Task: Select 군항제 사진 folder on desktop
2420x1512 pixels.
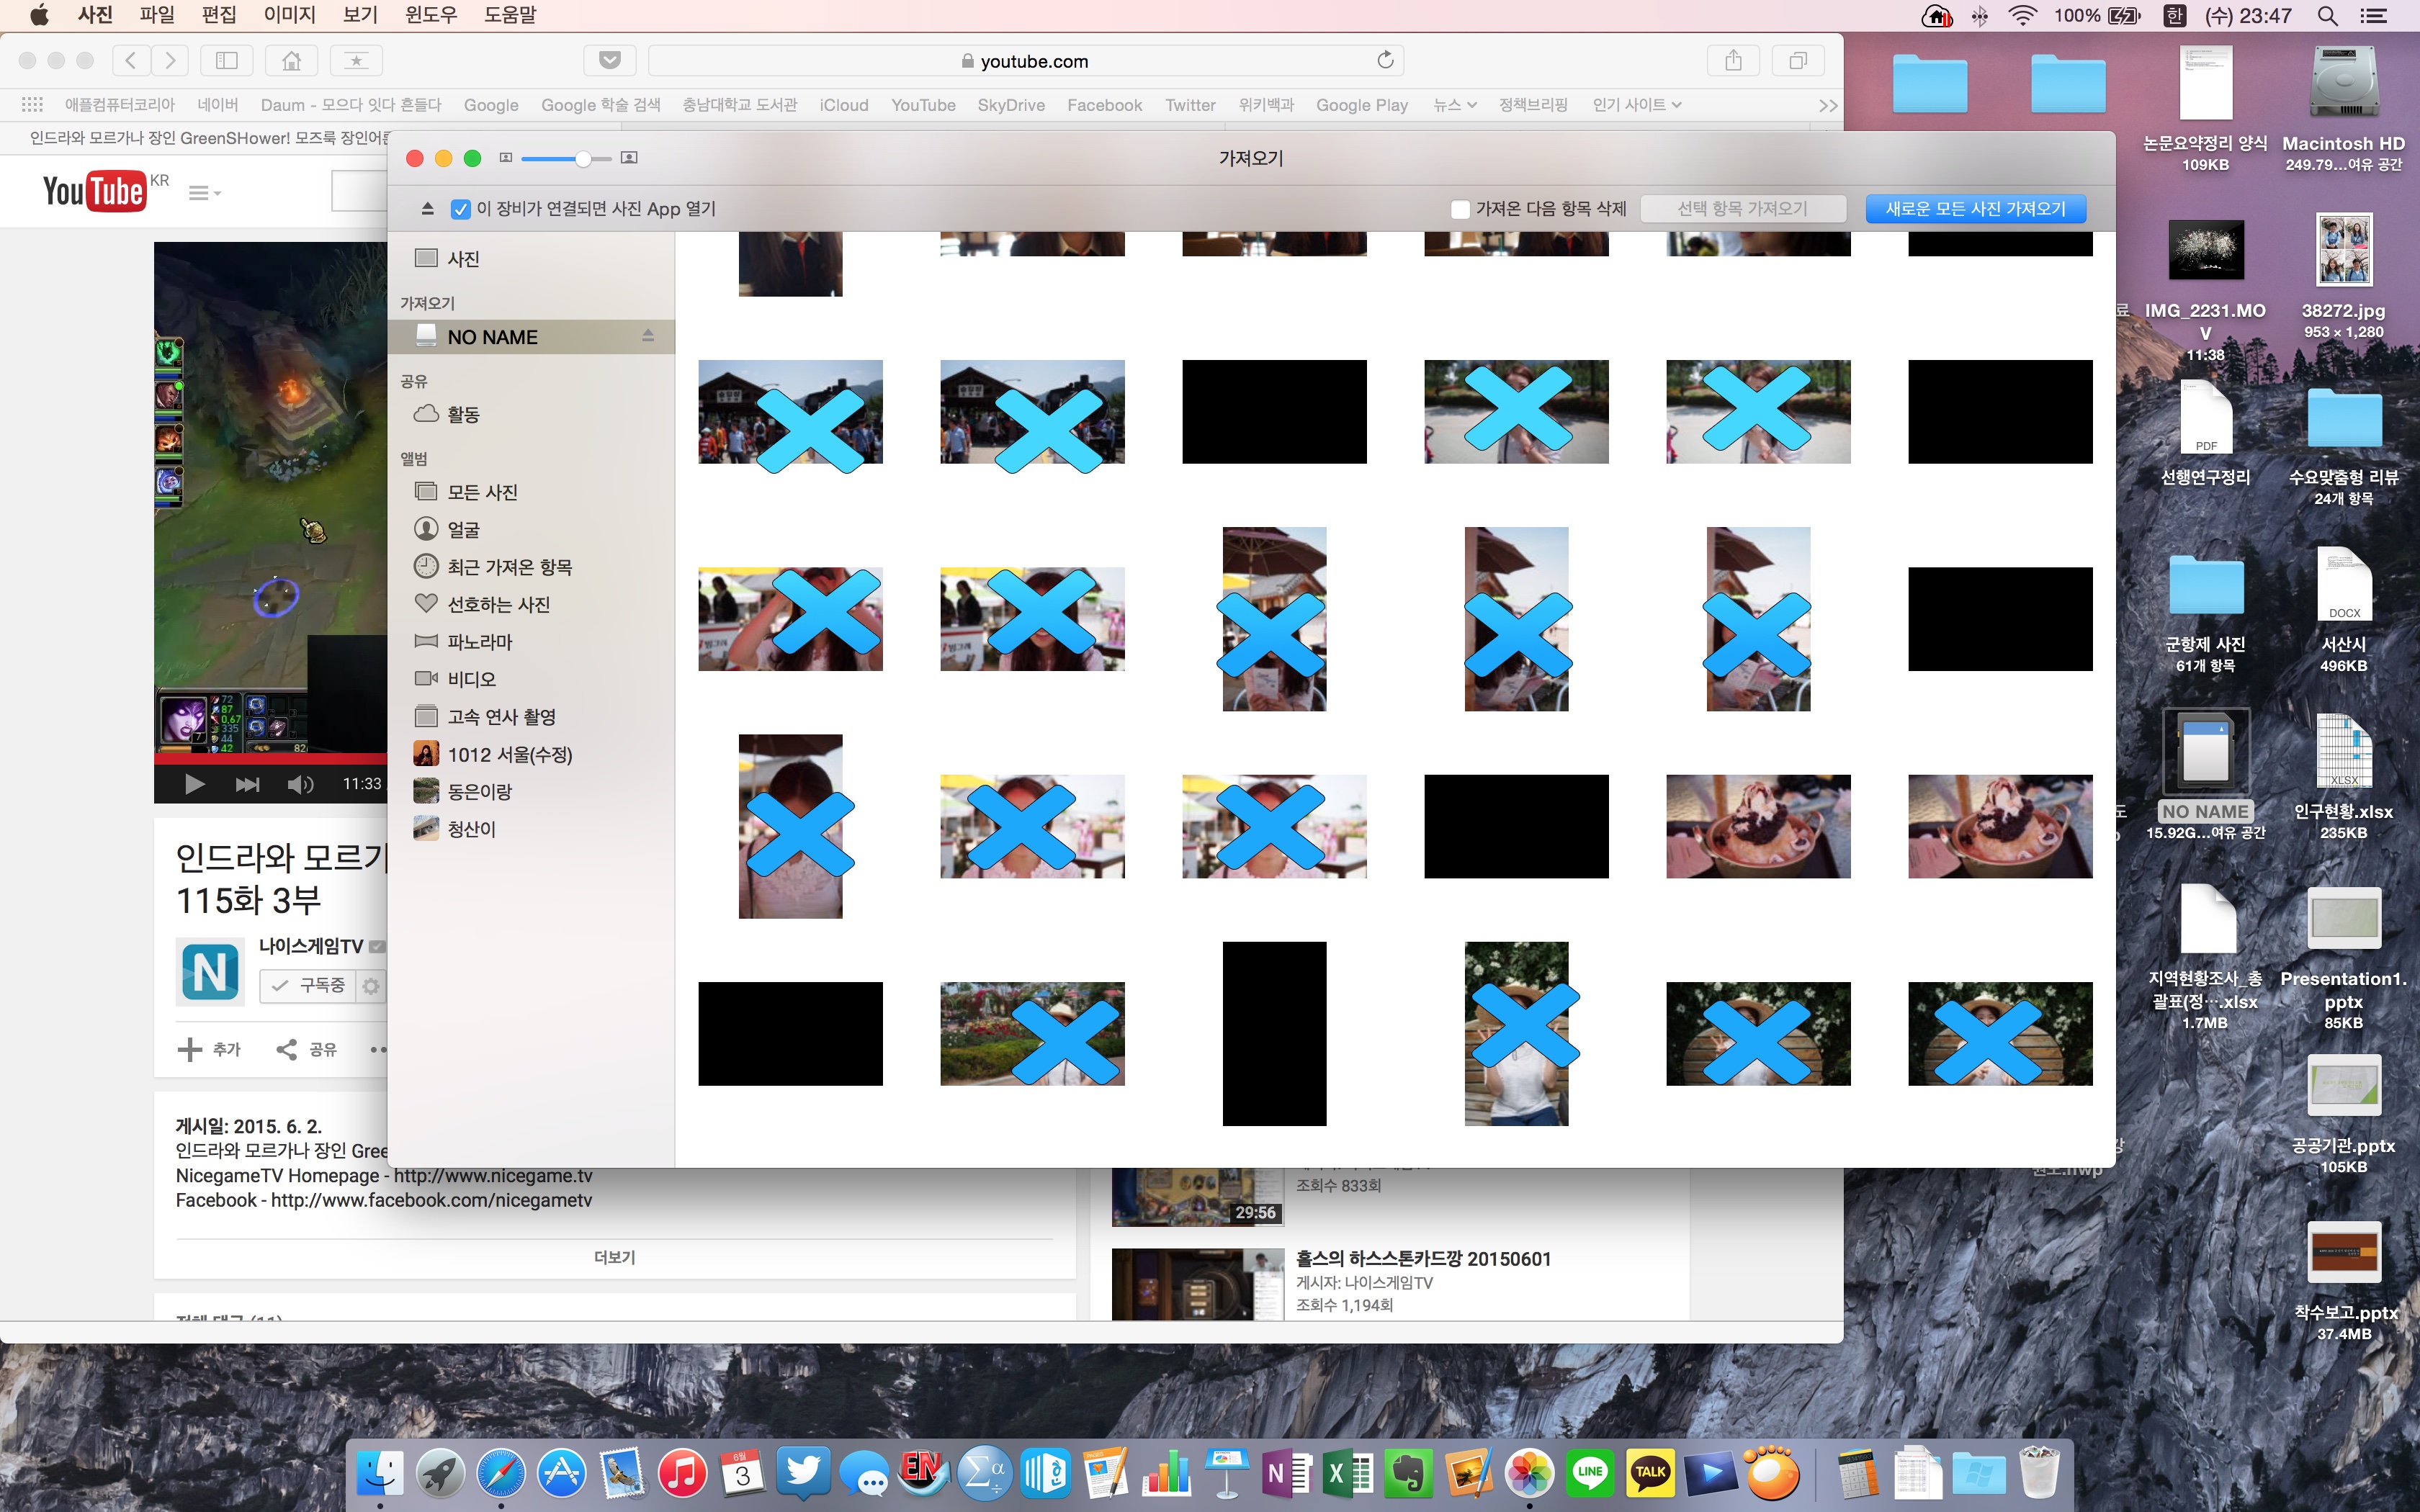Action: point(2205,612)
